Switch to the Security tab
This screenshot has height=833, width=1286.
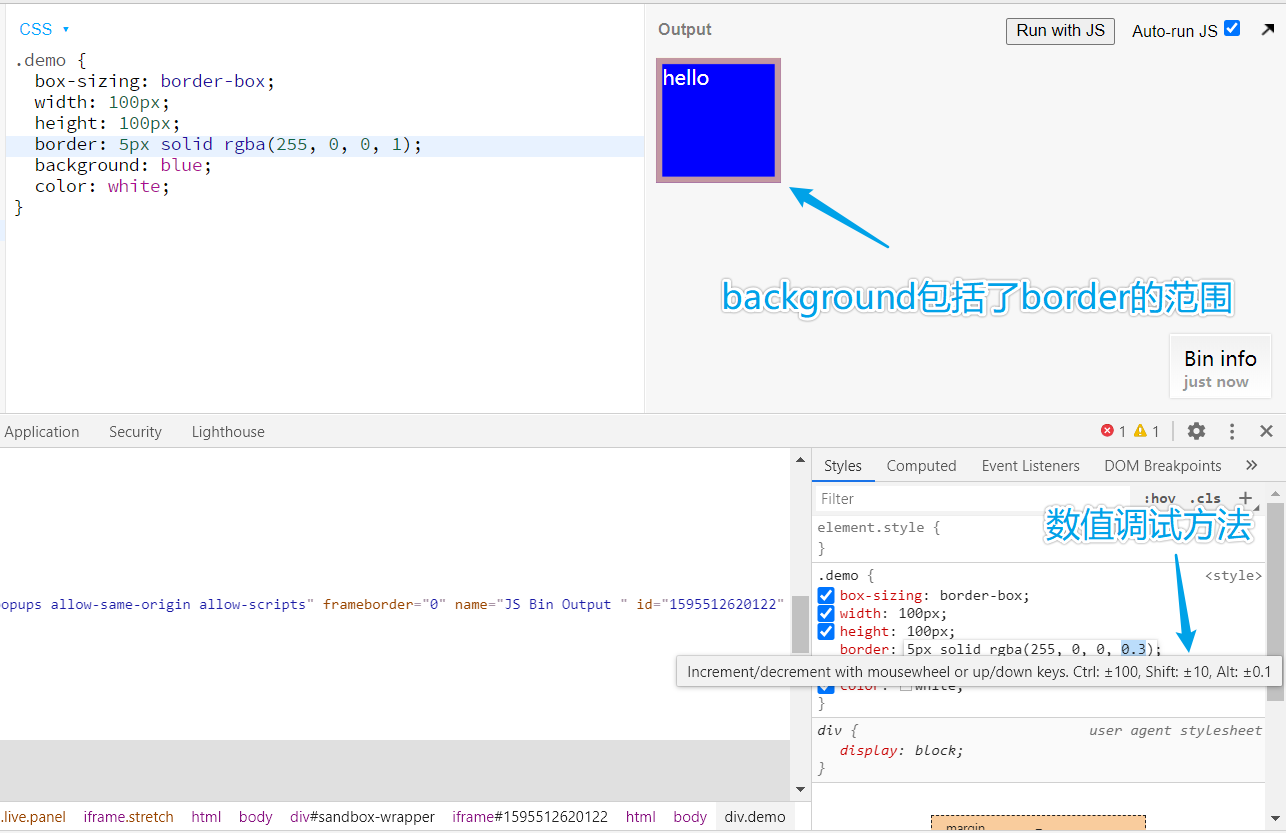[x=135, y=432]
